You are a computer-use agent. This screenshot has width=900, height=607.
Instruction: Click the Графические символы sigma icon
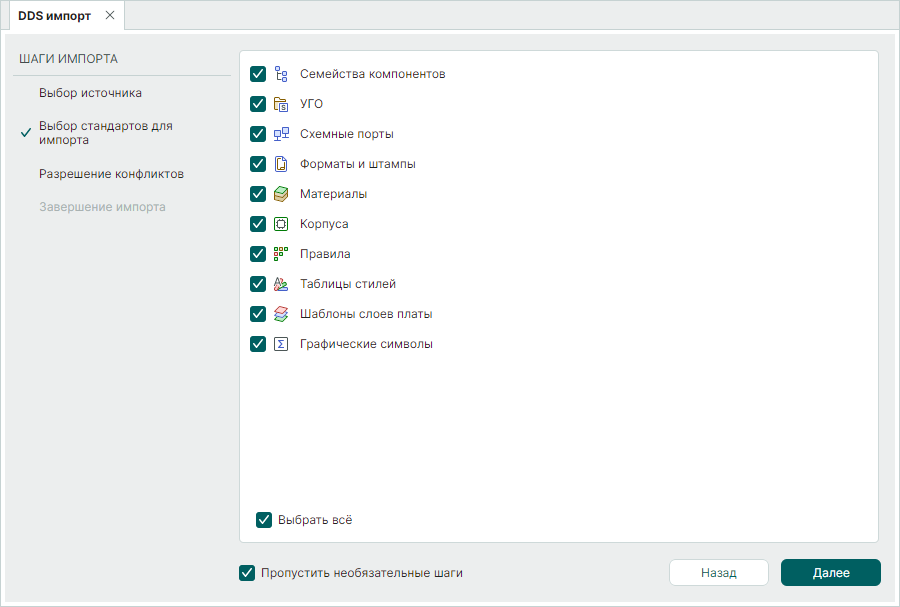click(281, 344)
